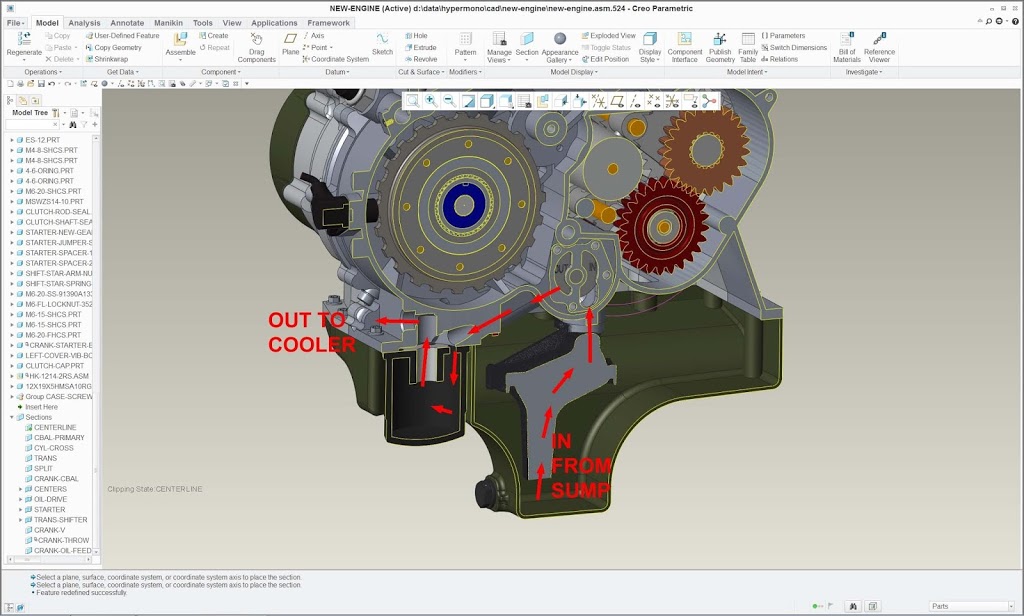Click the Zoom In icon in graphics toolbar
The image size is (1024, 616).
(430, 101)
